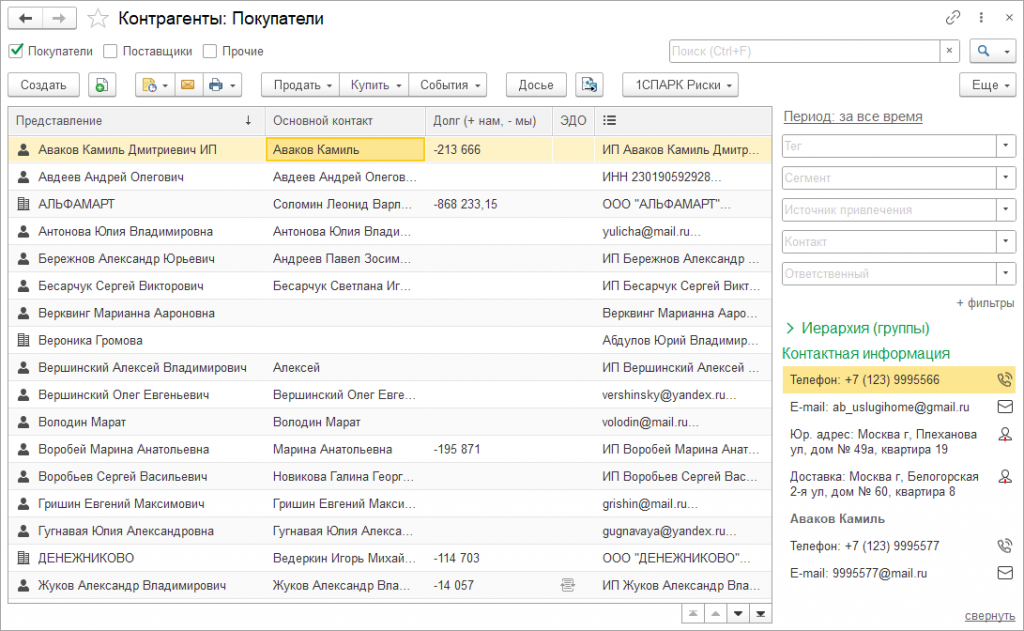
Task: Click the Создать button
Action: (43, 85)
